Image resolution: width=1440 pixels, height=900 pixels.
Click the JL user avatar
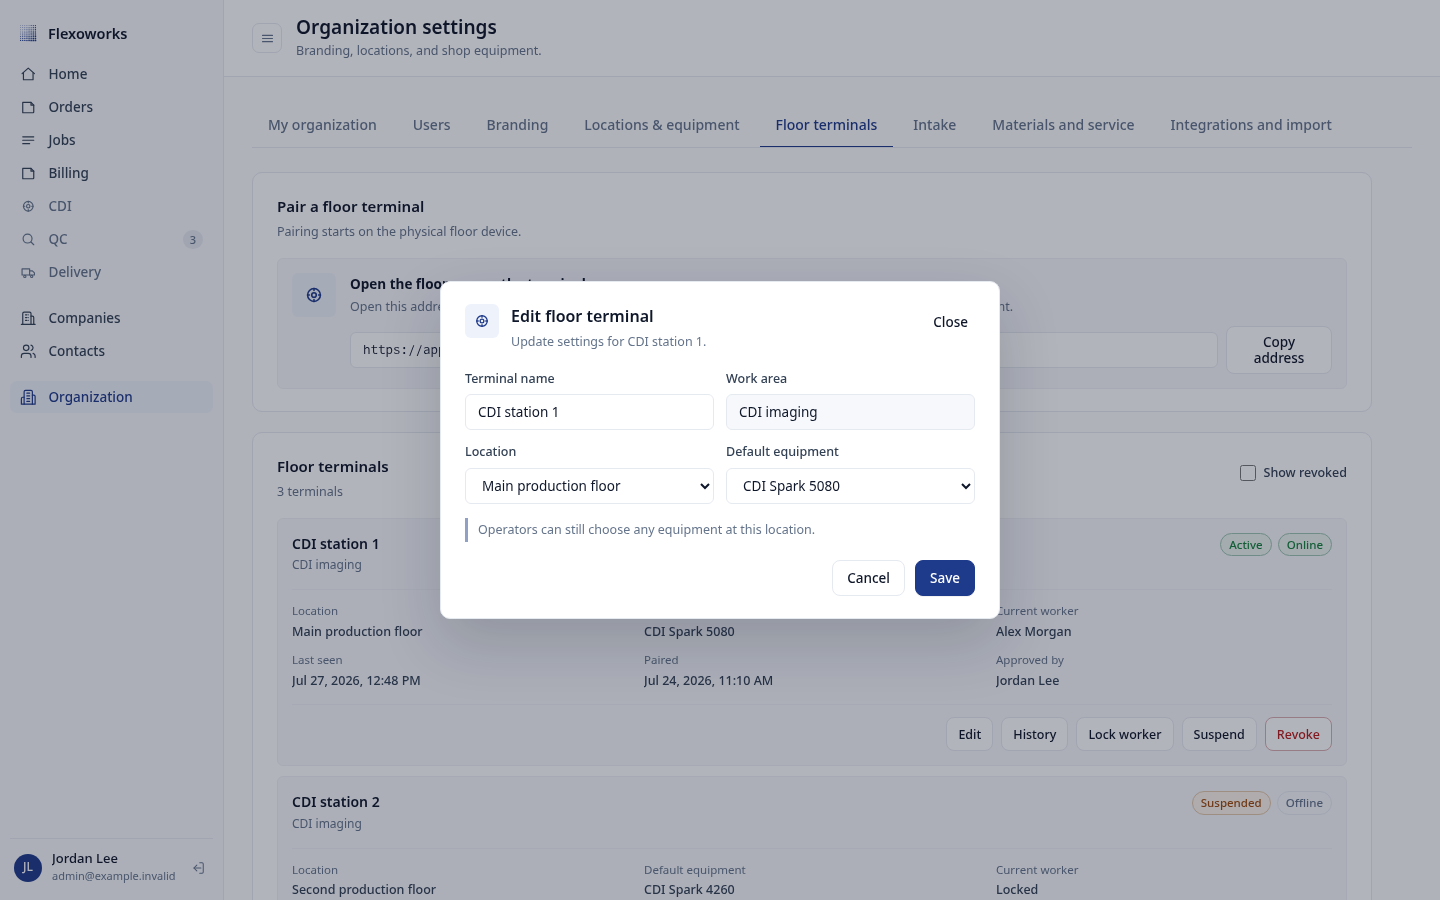pos(28,868)
